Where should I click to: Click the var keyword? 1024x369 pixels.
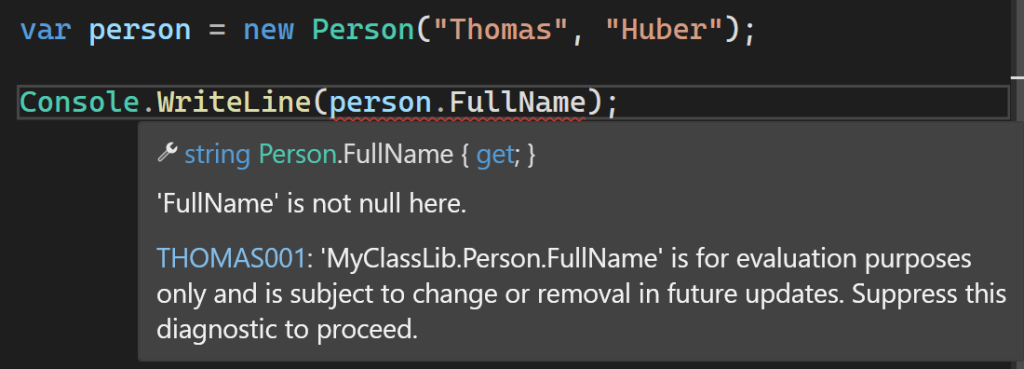(45, 31)
